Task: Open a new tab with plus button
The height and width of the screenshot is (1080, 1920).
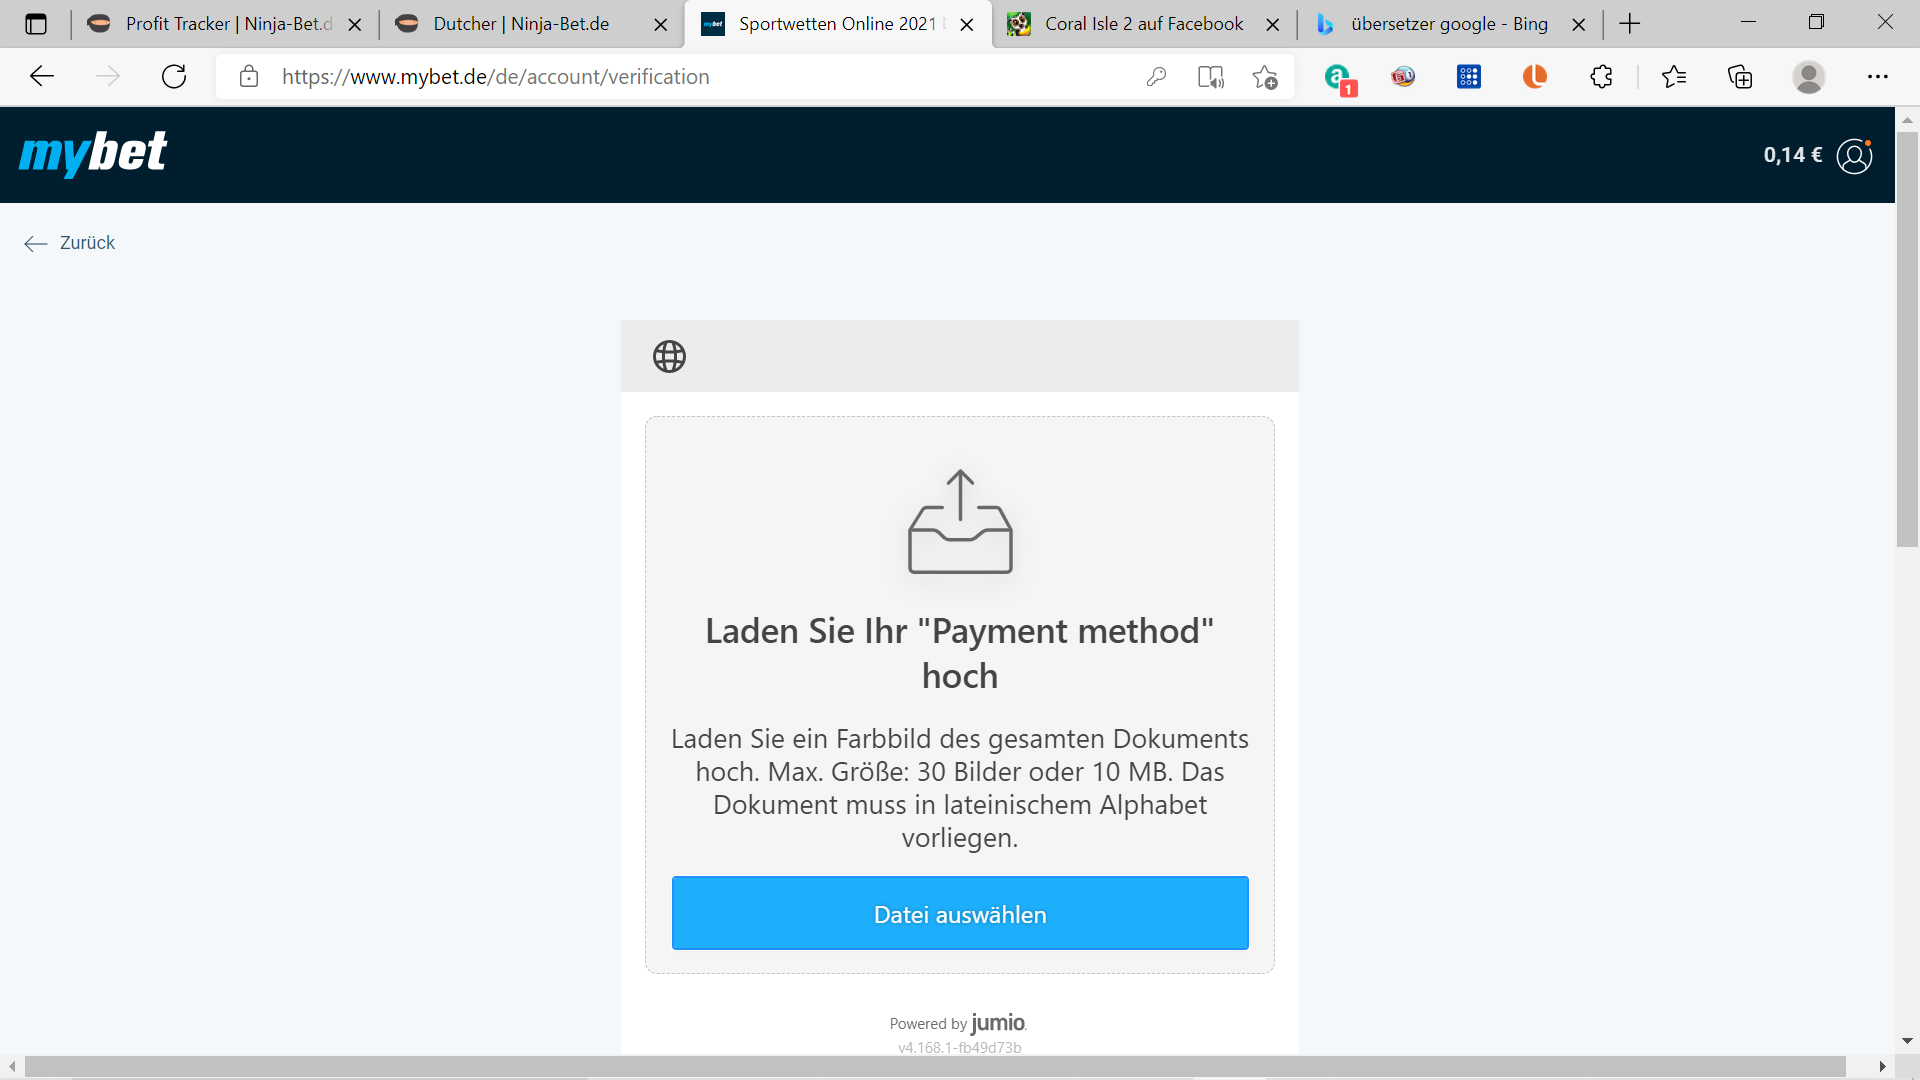Action: 1630,24
